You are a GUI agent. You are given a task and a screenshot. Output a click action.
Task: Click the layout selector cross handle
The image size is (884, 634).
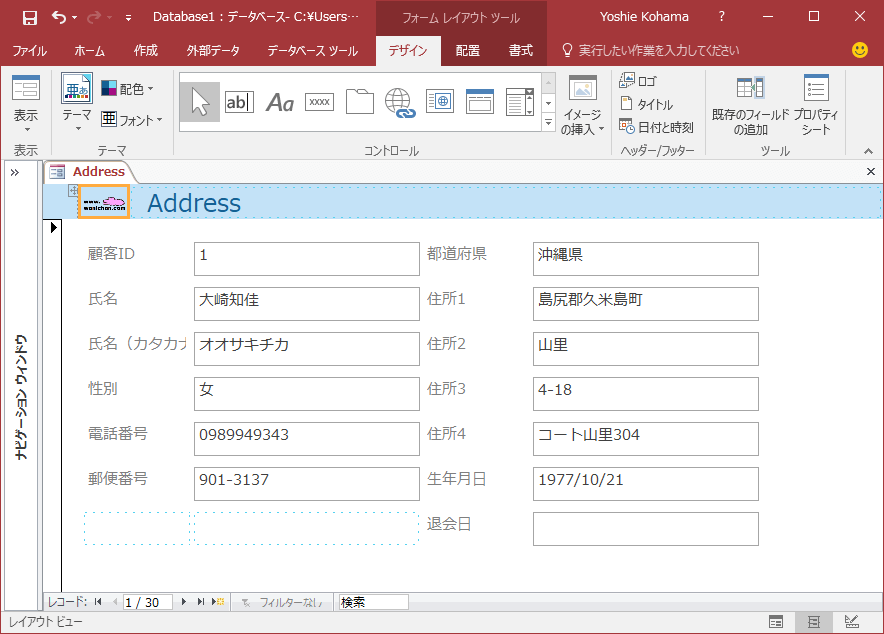coord(73,190)
